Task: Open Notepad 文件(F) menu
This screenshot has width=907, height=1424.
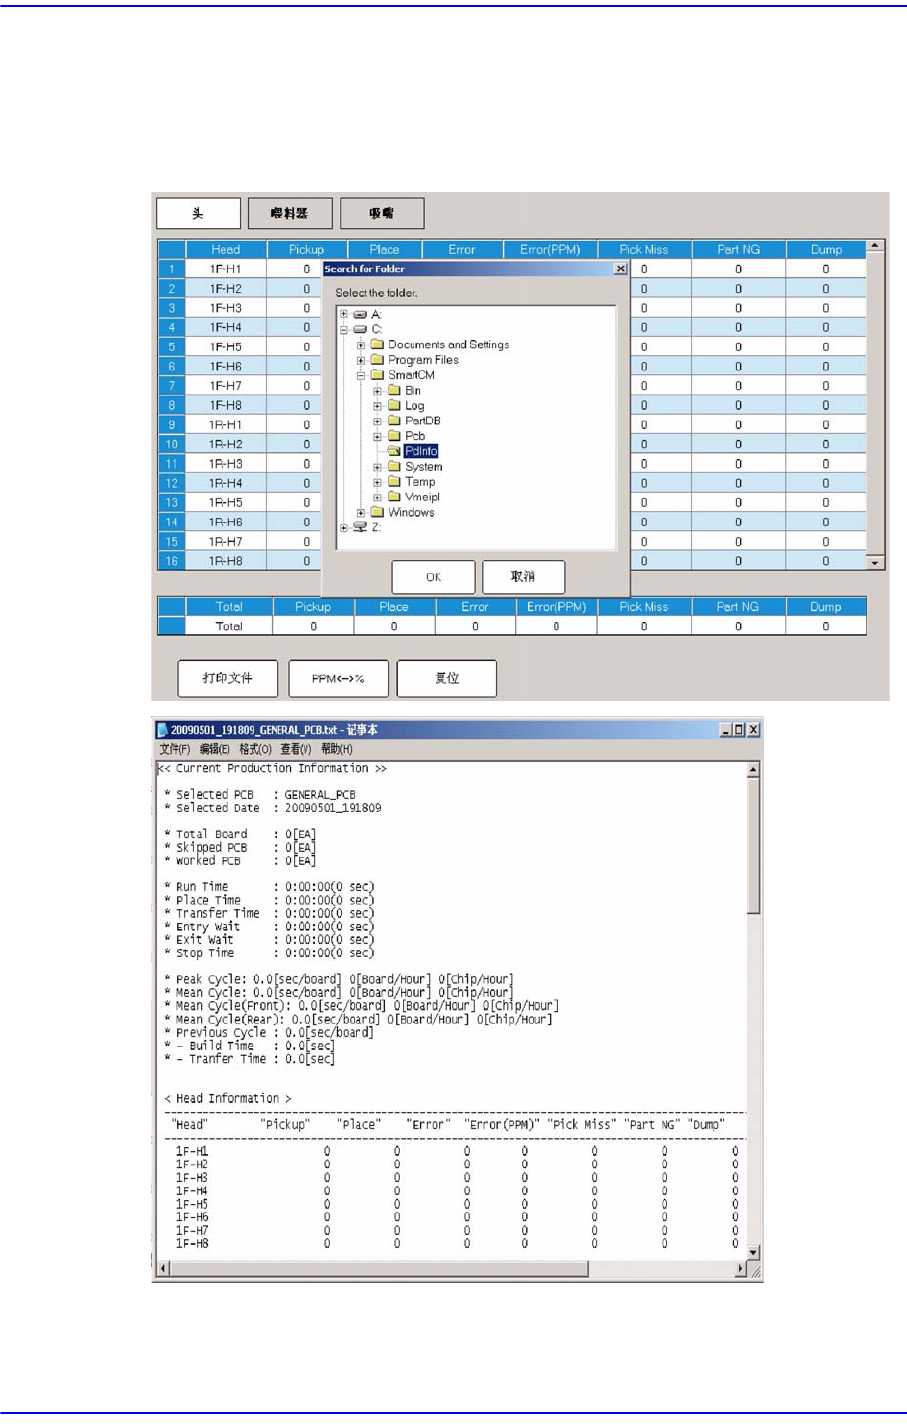Action: 175,749
